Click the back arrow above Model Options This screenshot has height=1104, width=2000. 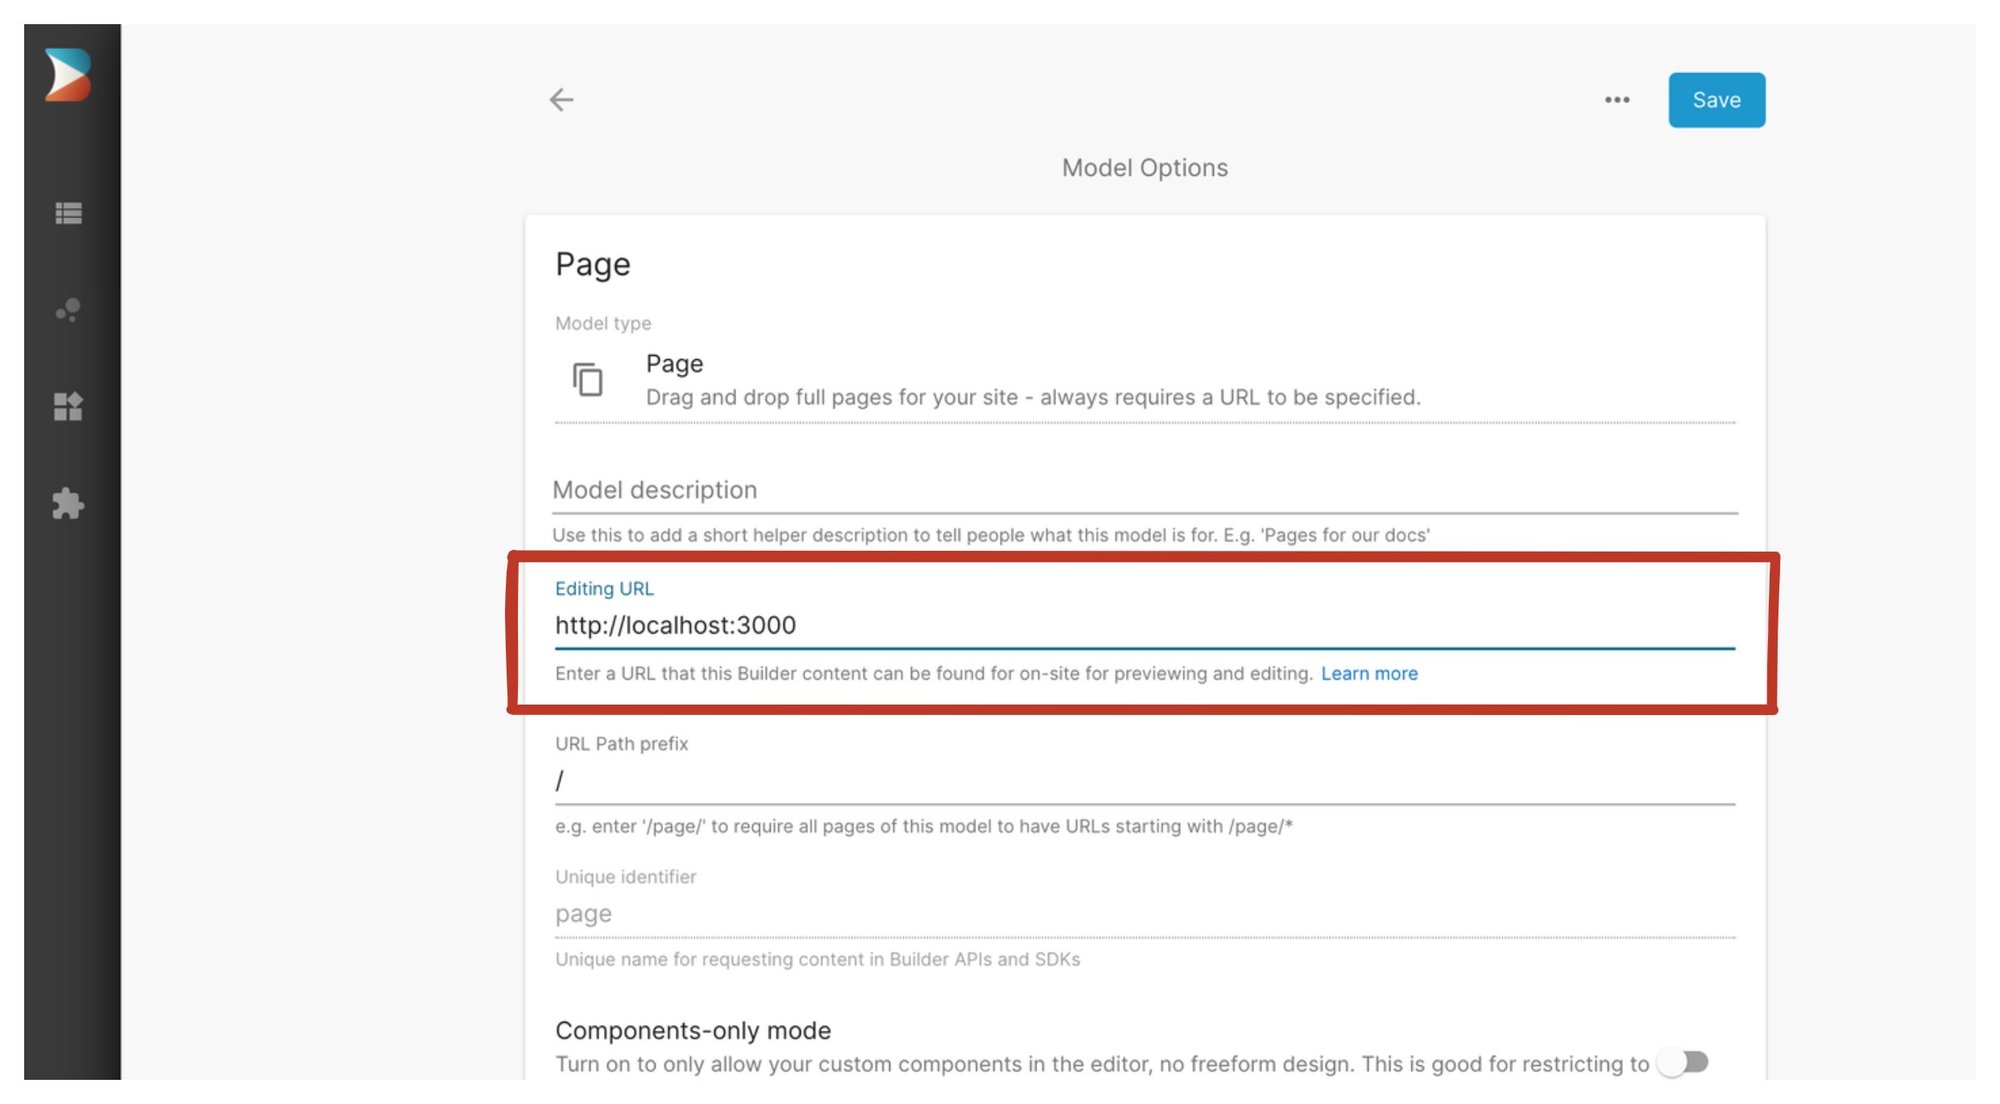click(562, 99)
